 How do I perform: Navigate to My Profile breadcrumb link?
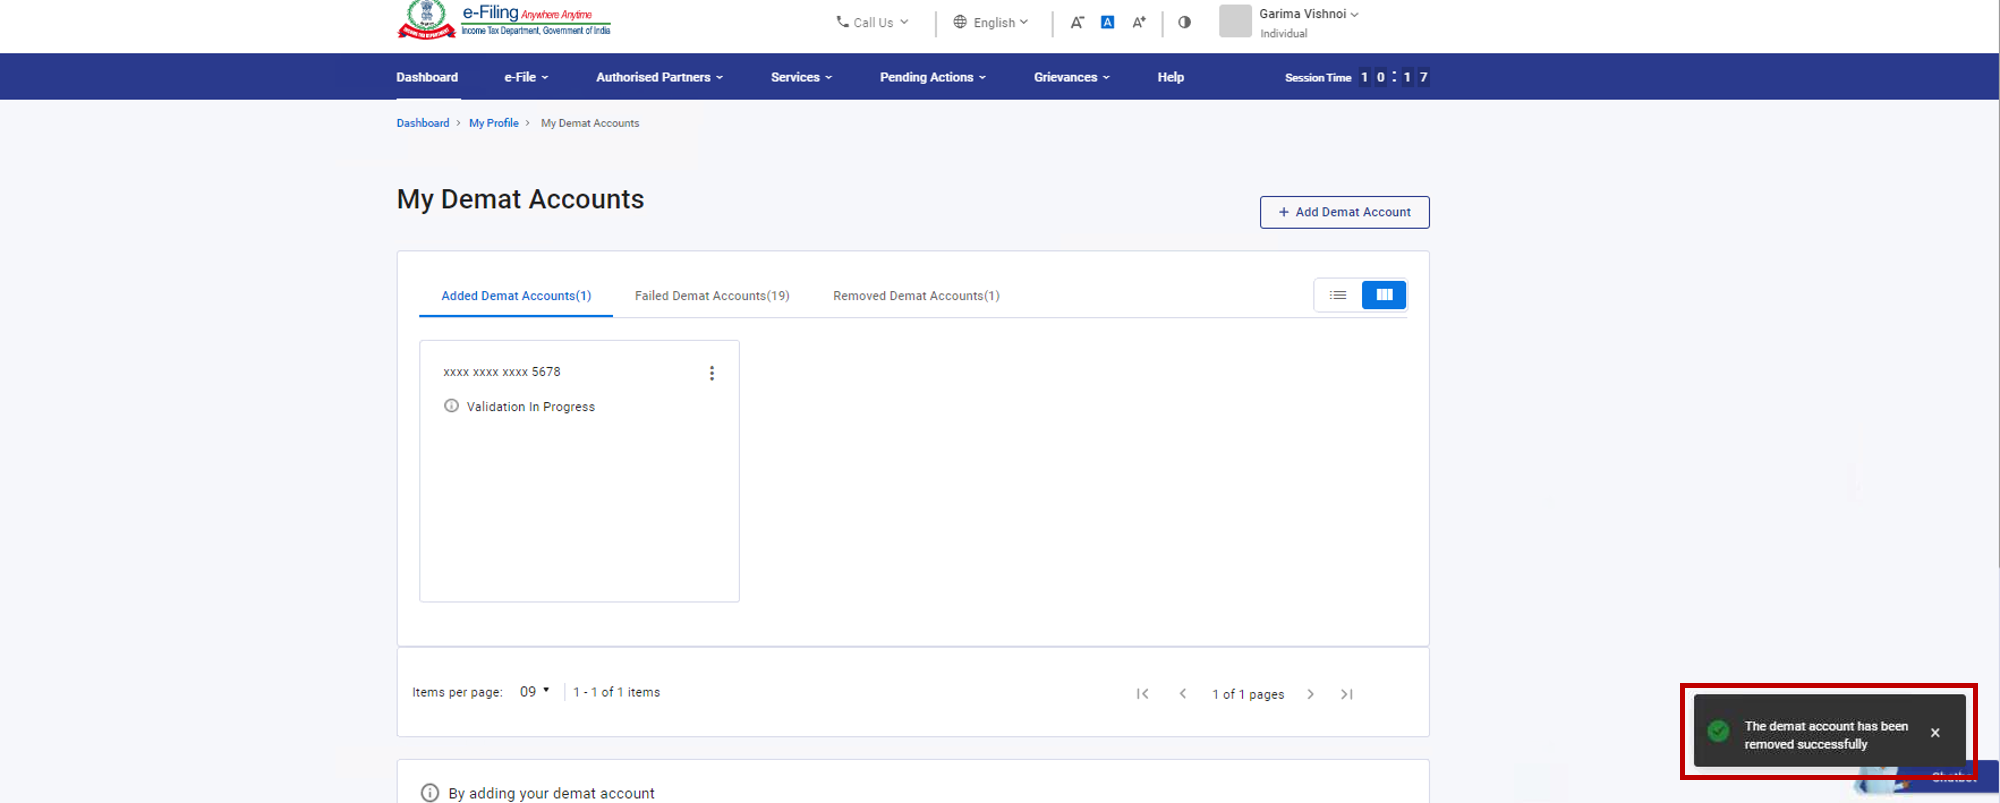coord(493,123)
